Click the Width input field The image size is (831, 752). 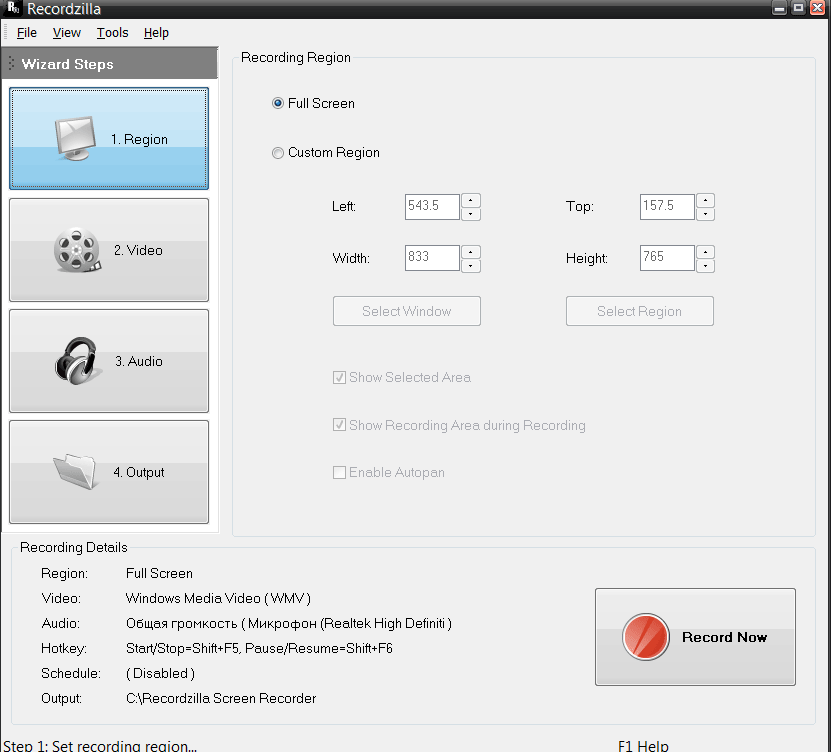click(432, 258)
